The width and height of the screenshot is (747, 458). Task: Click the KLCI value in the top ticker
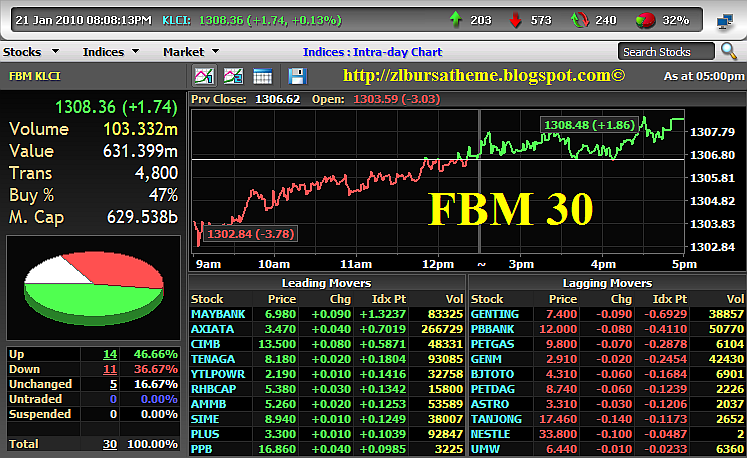click(270, 20)
